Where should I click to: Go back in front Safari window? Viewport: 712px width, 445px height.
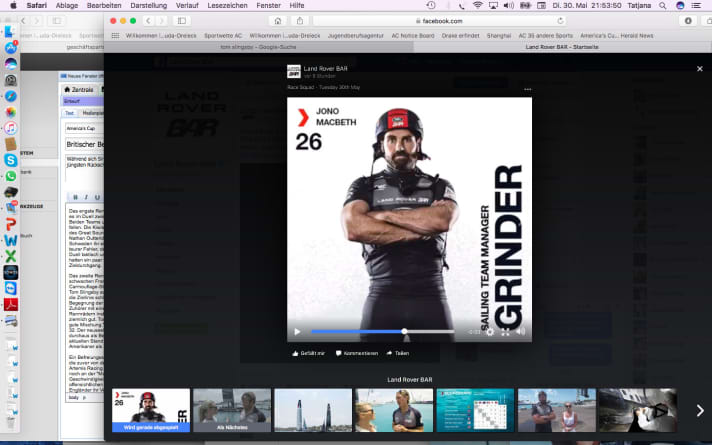pos(148,21)
